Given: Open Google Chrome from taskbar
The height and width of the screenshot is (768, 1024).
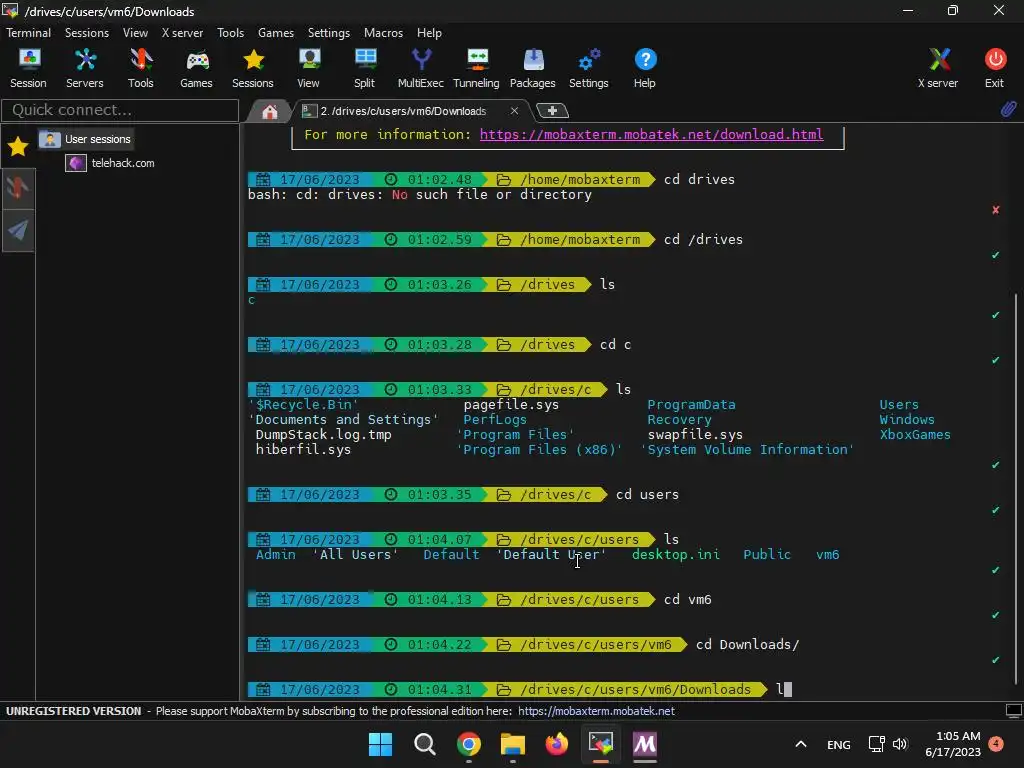Looking at the screenshot, I should pyautogui.click(x=468, y=744).
